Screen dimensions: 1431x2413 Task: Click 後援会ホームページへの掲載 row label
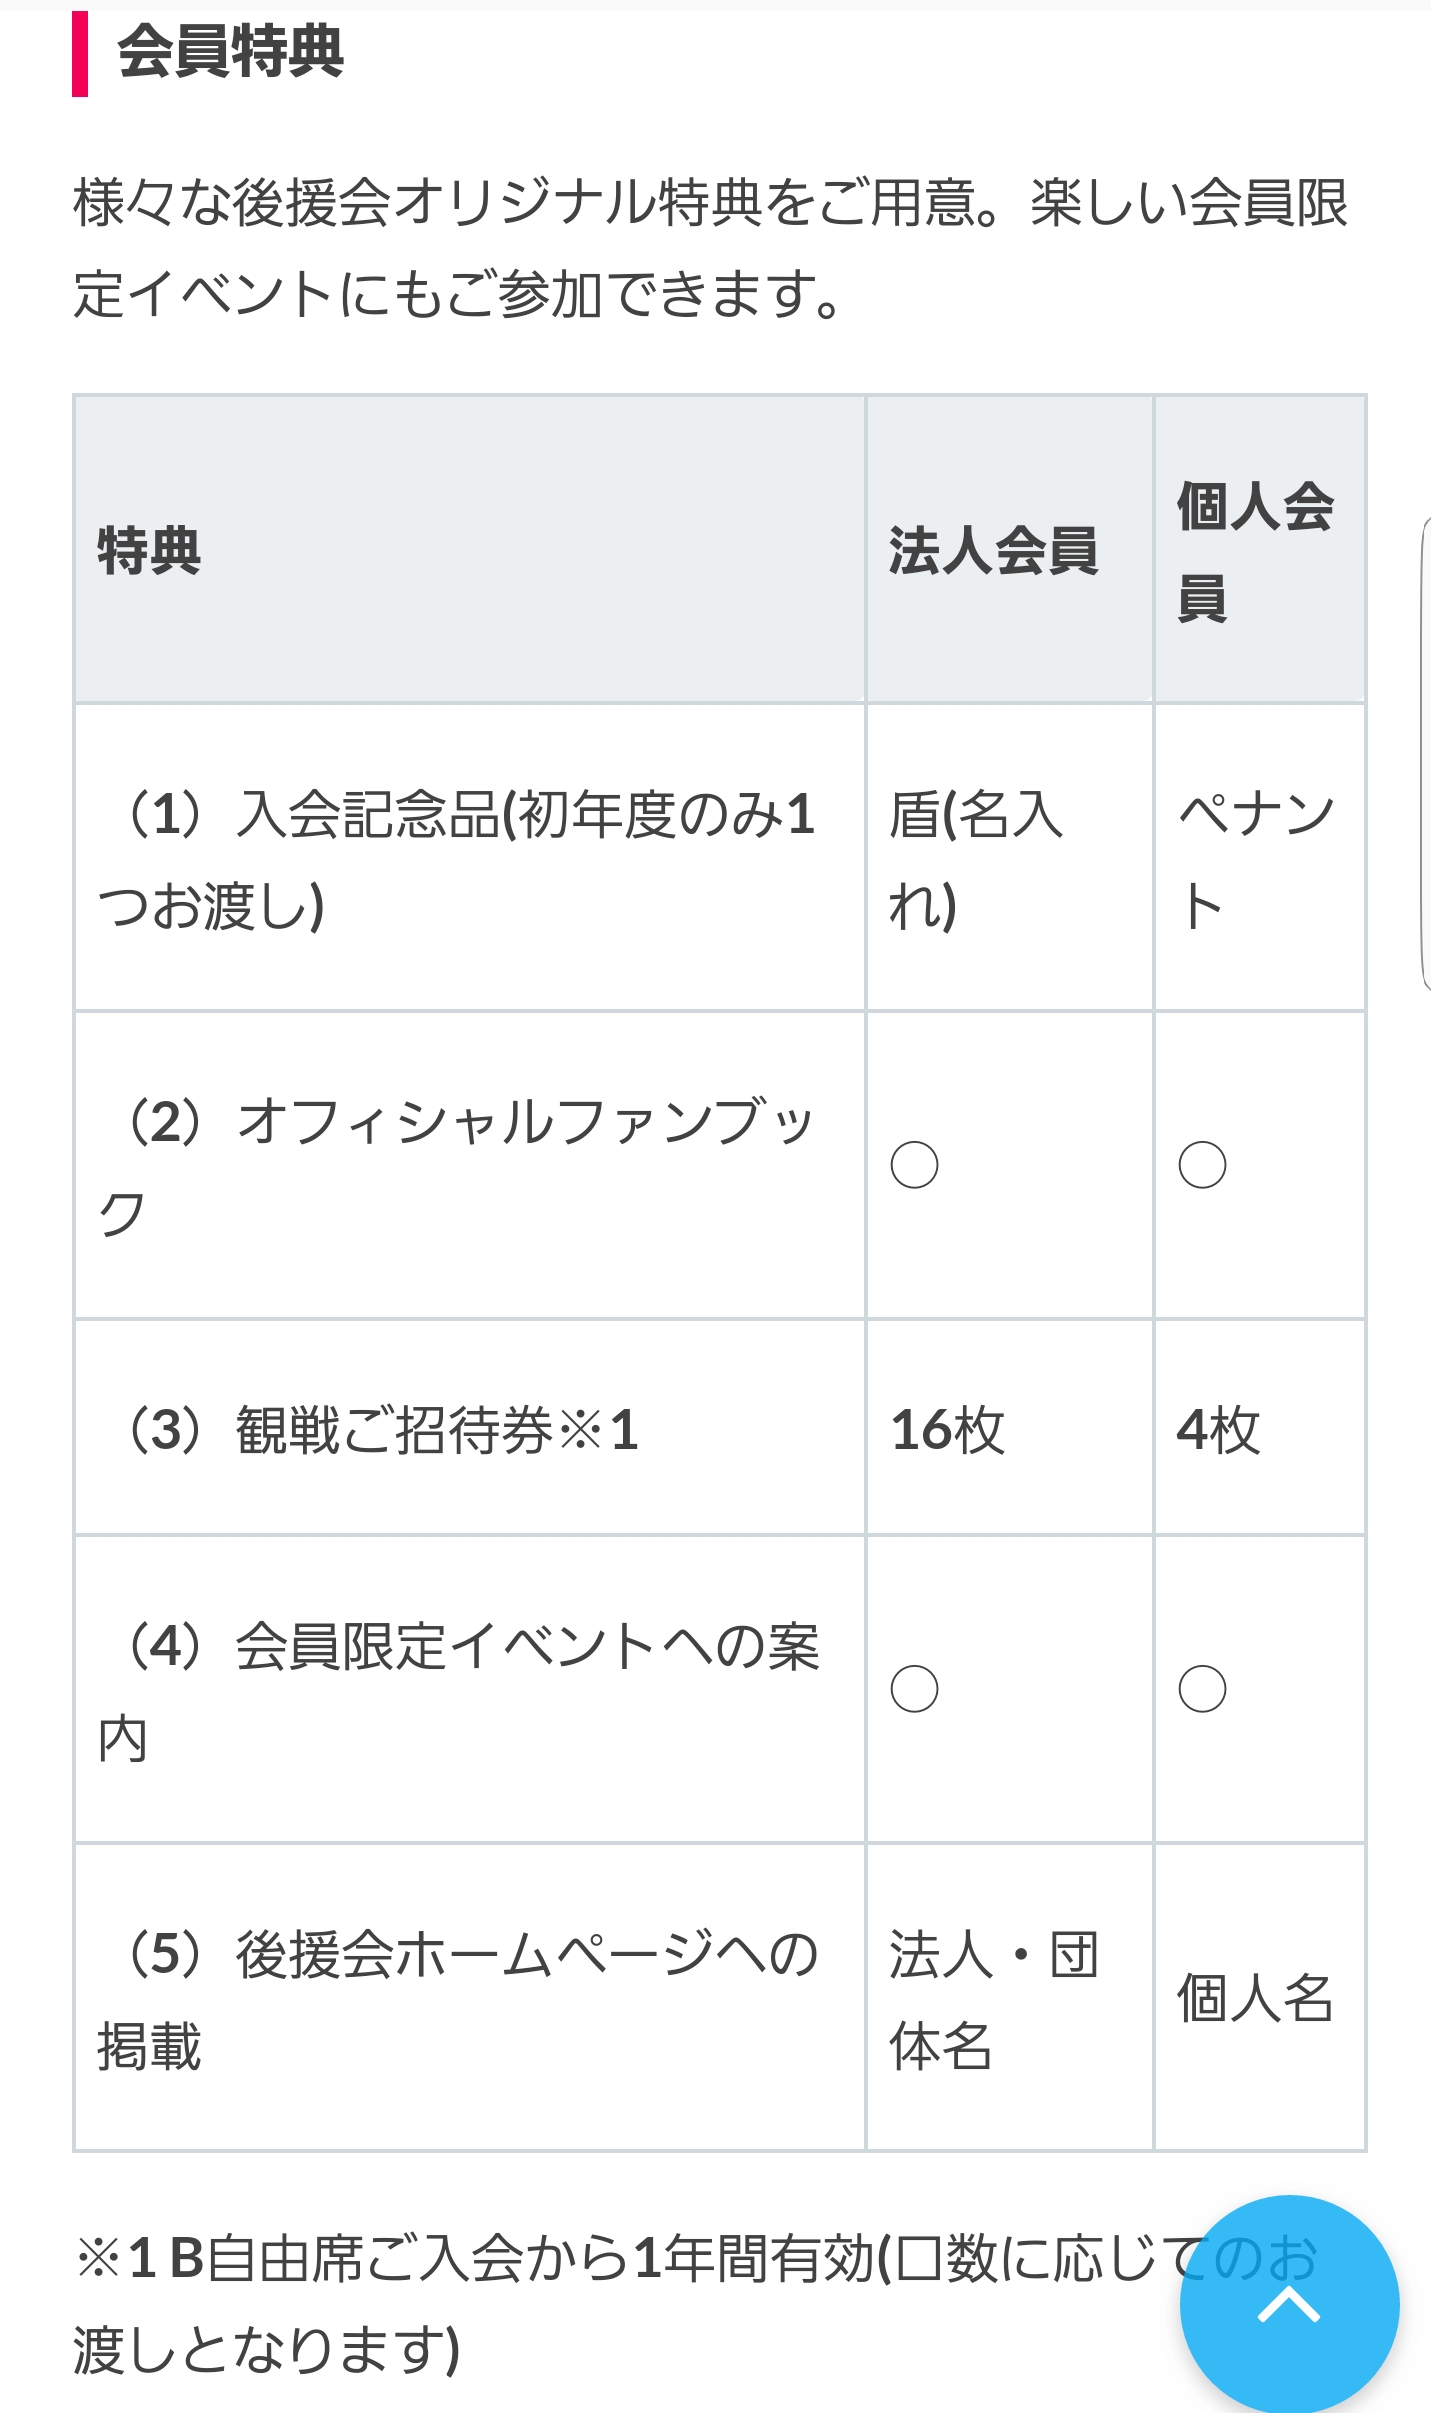458,1998
